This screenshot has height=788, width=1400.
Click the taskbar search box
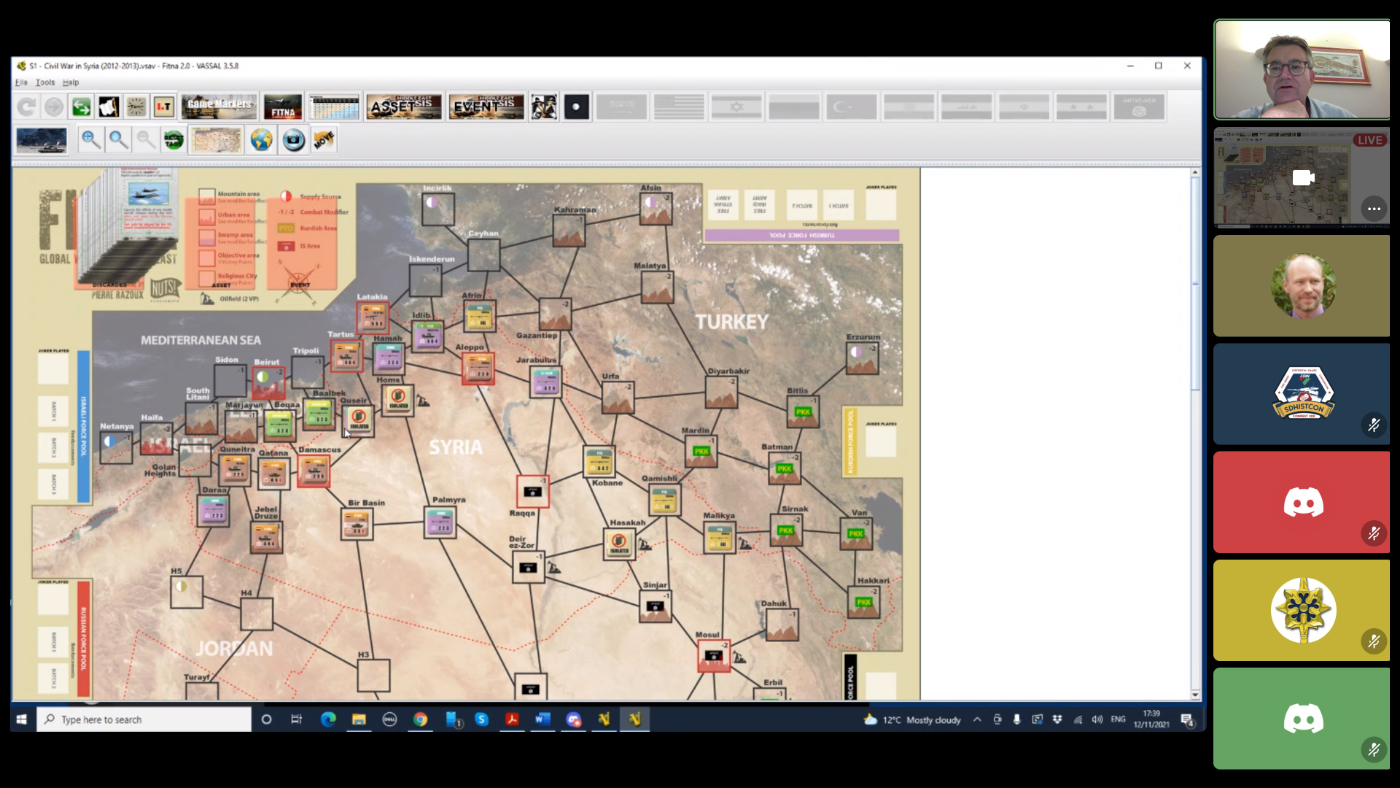(144, 719)
